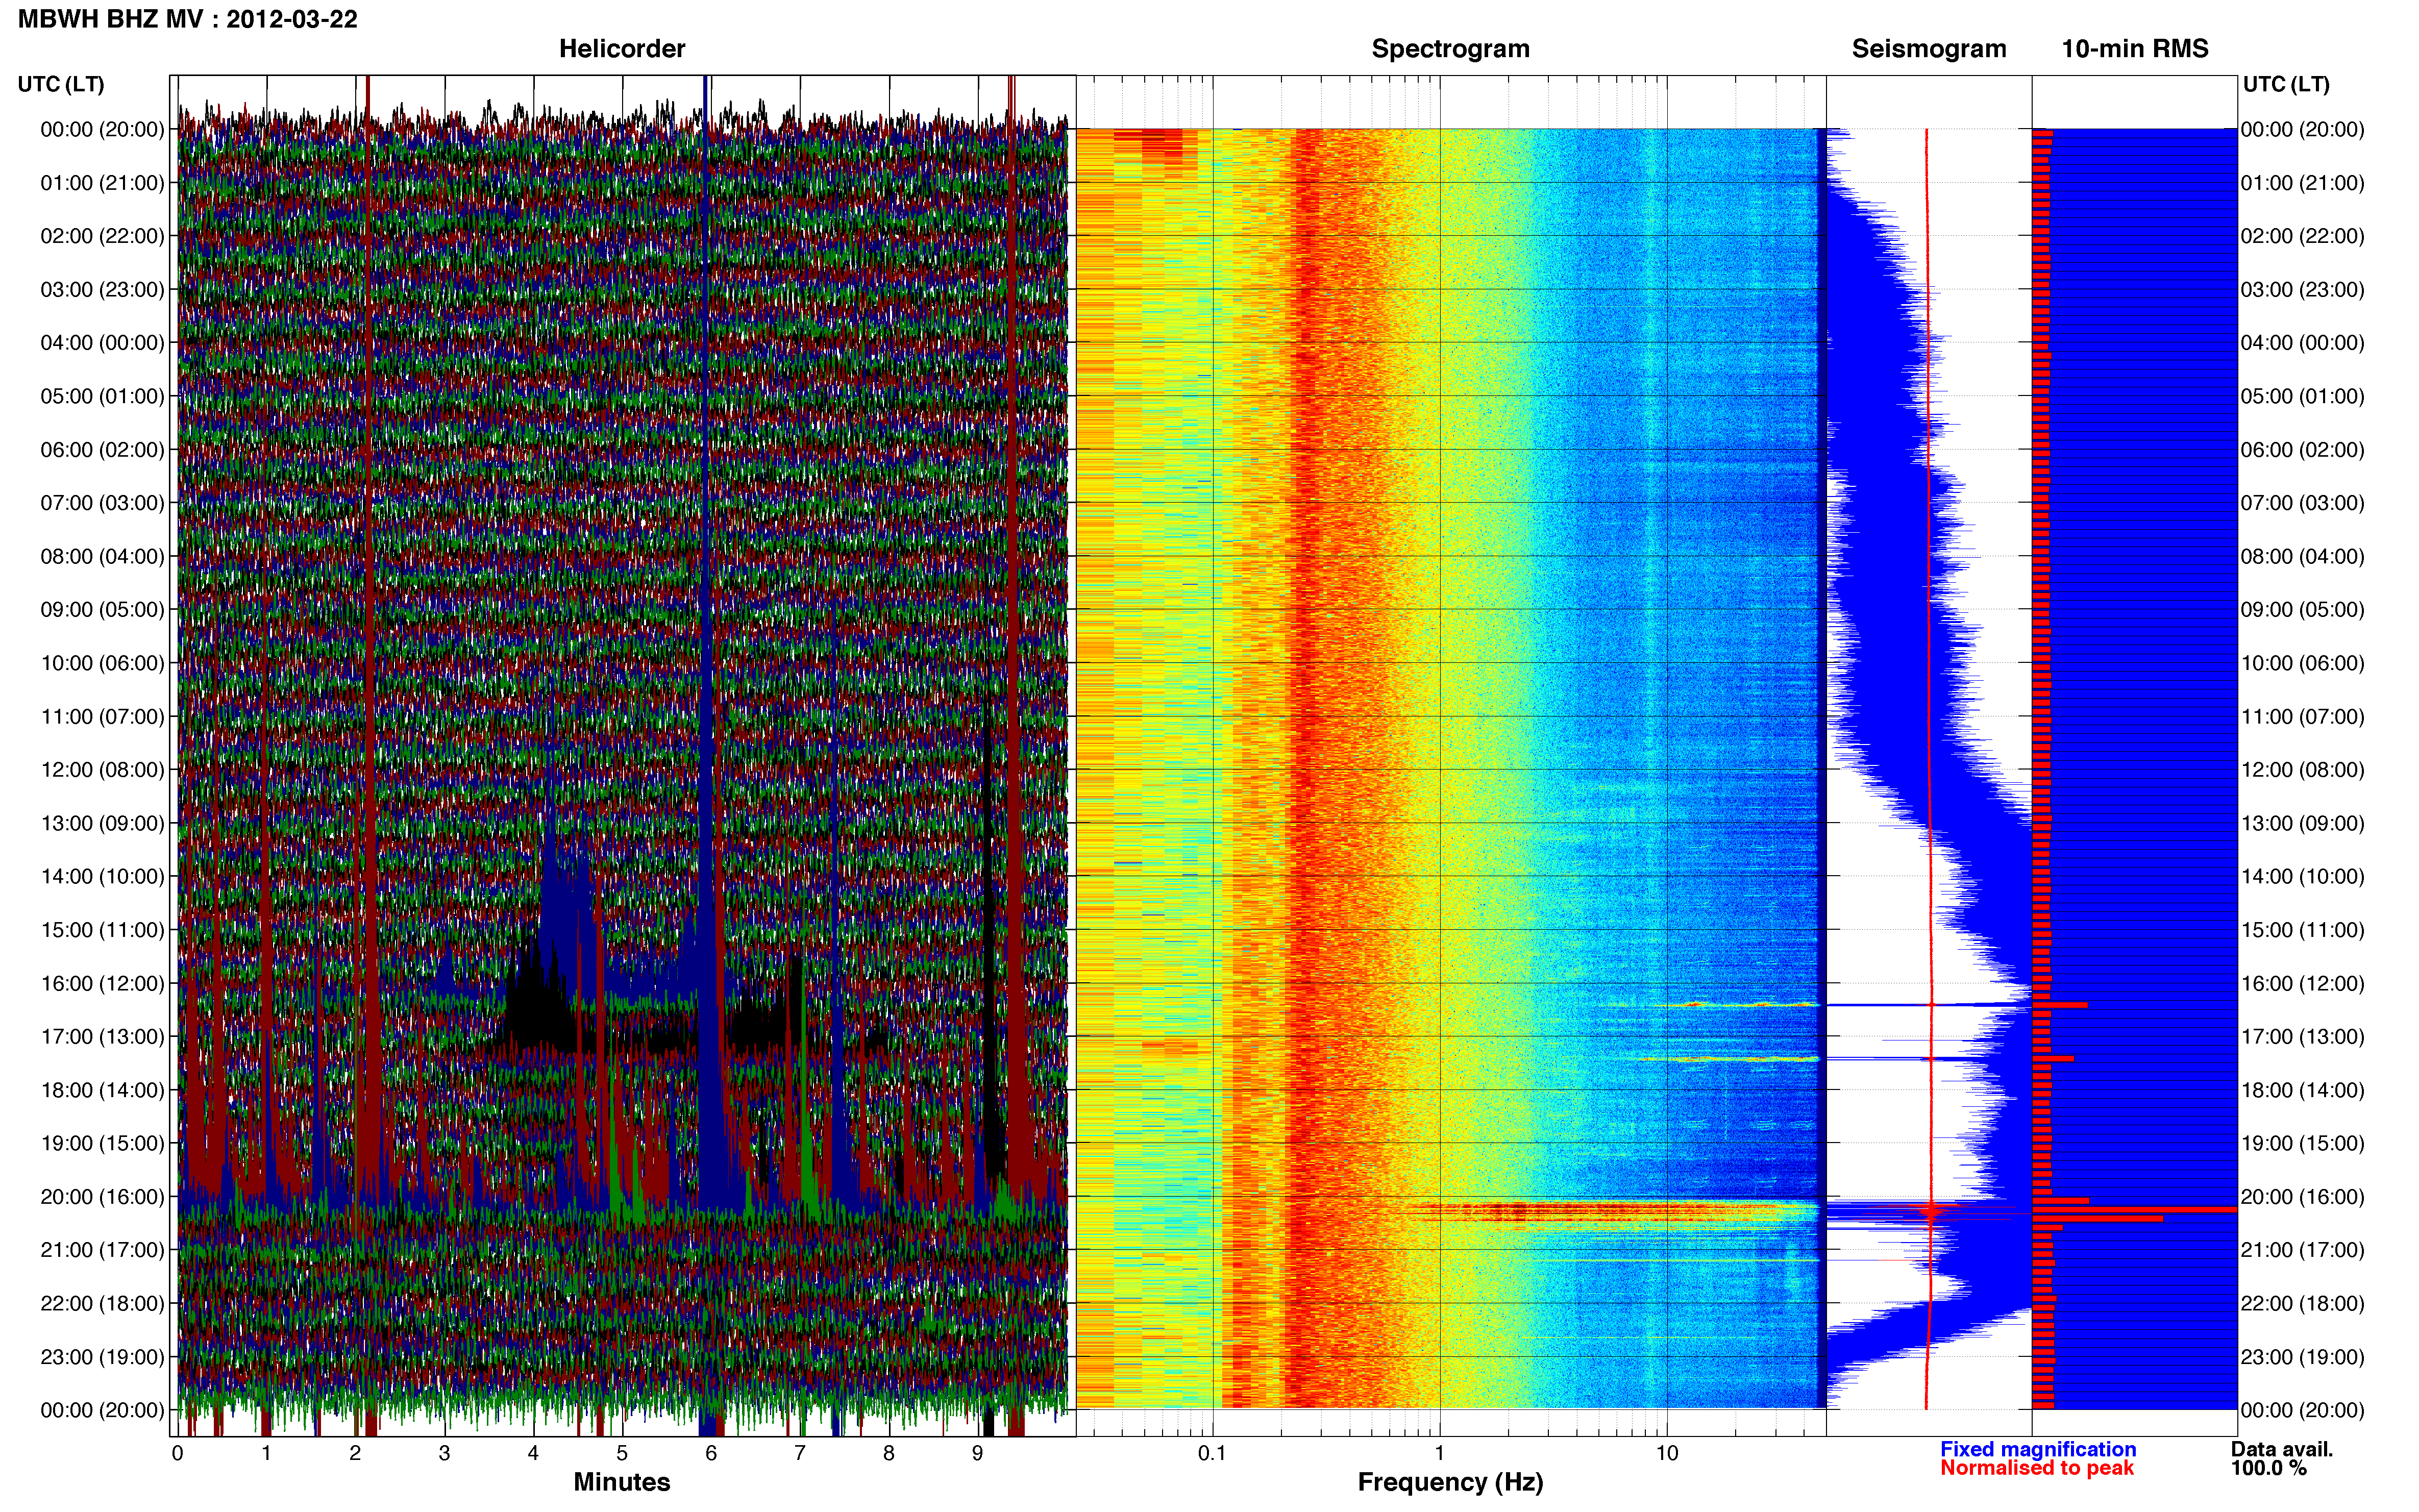Click the longest red RMS bar after 20:00
2419x1512 pixels.
tap(2134, 1210)
